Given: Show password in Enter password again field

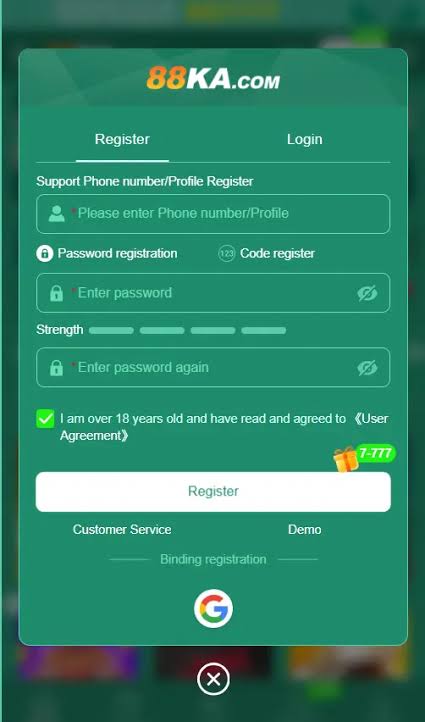Looking at the screenshot, I should (x=367, y=368).
